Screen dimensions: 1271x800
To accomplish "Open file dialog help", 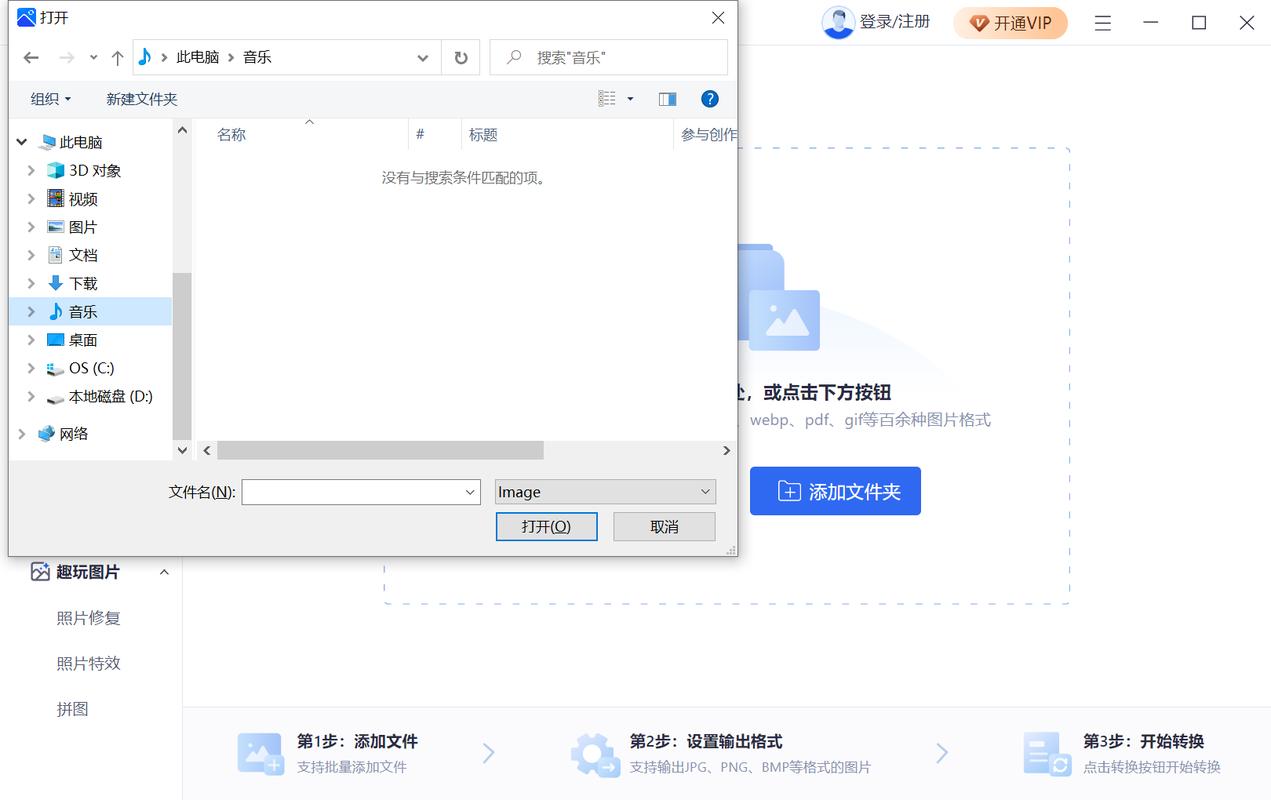I will pyautogui.click(x=710, y=99).
